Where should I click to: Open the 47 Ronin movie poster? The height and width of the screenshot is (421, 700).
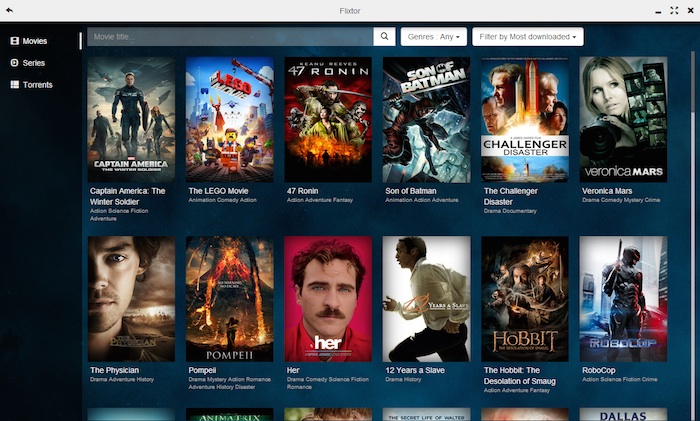coord(328,119)
